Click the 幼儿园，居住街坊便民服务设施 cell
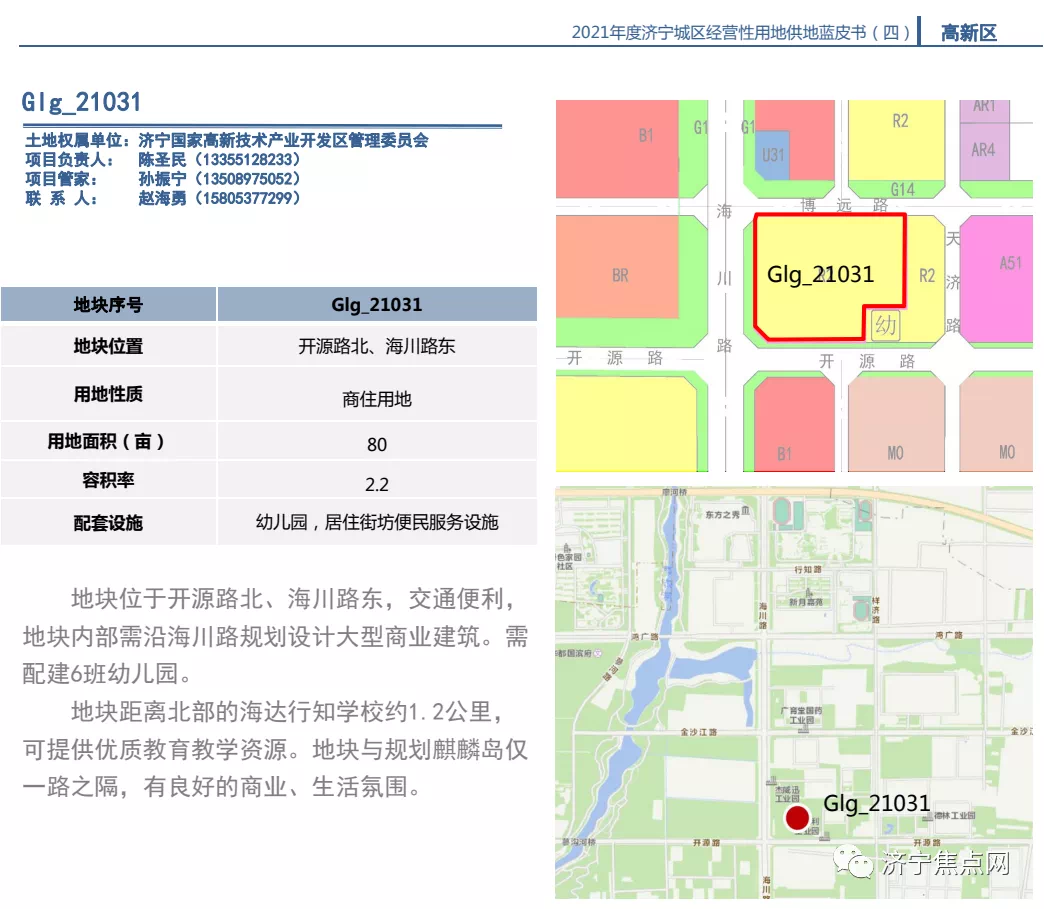 [377, 522]
